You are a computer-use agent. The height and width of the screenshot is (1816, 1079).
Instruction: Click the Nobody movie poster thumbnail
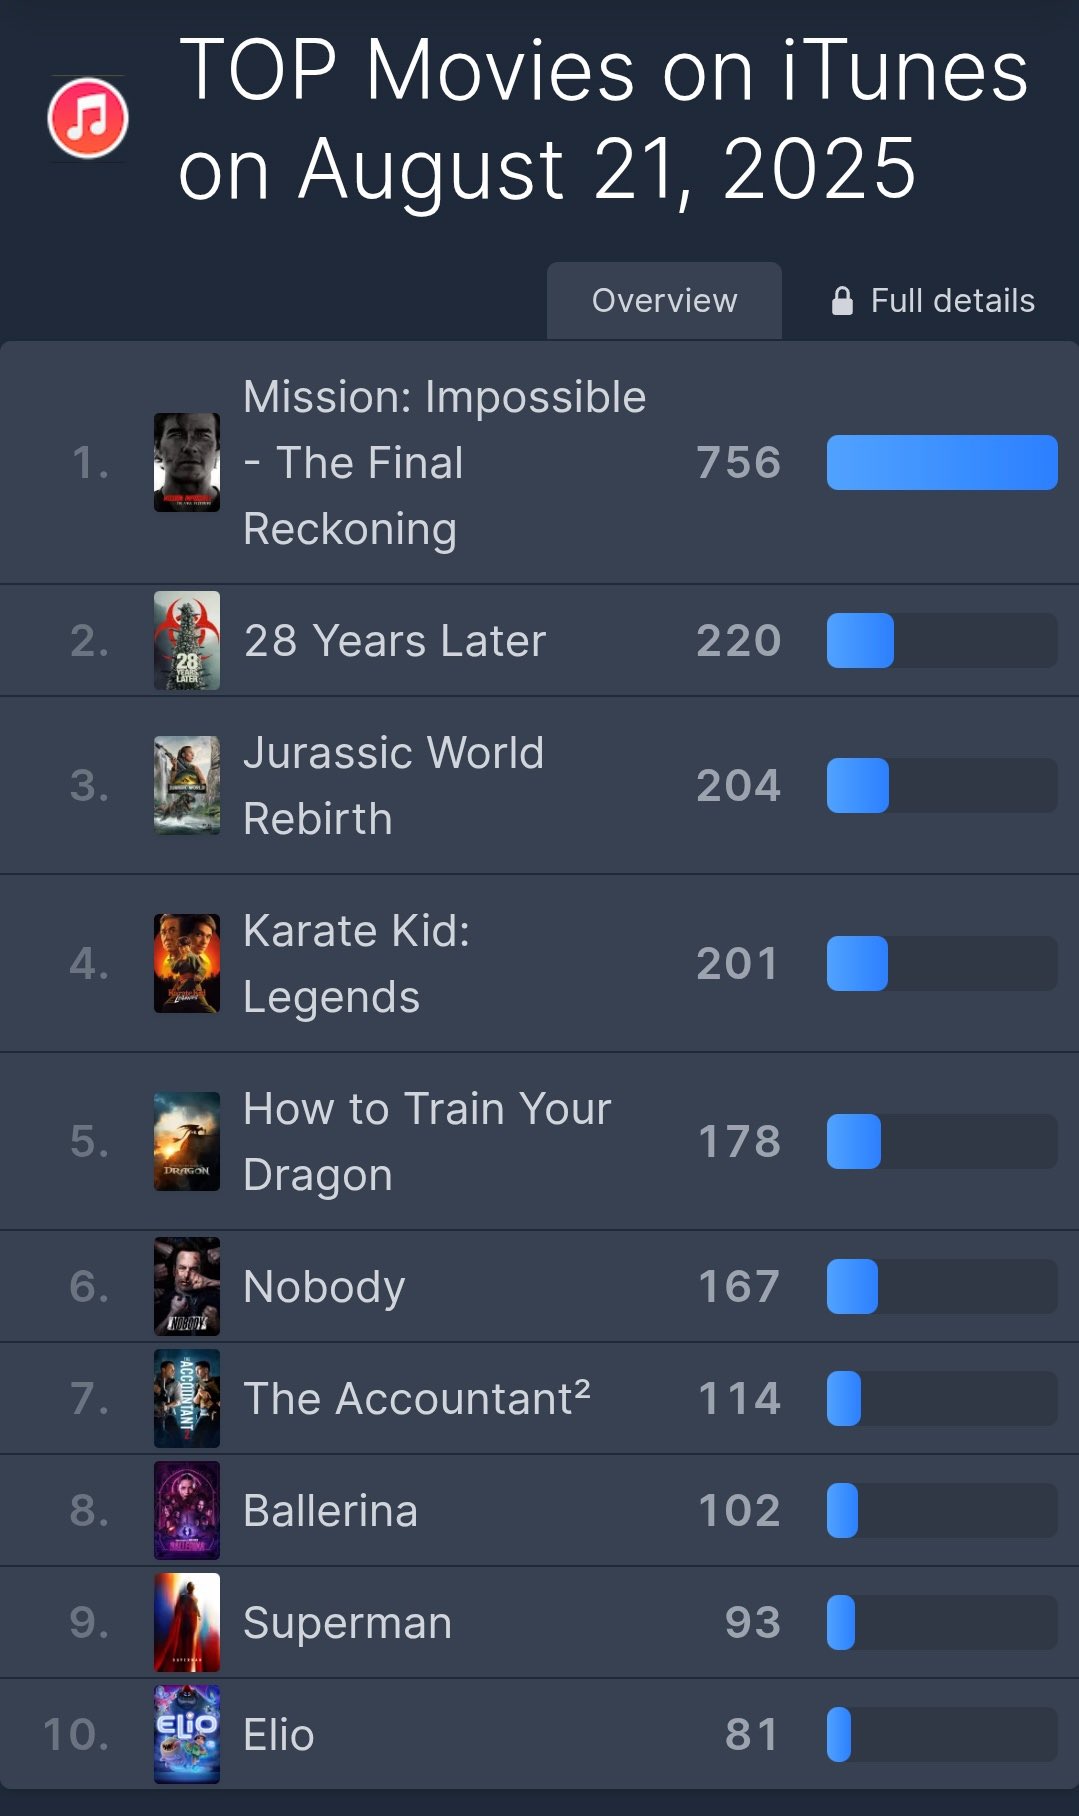187,1286
